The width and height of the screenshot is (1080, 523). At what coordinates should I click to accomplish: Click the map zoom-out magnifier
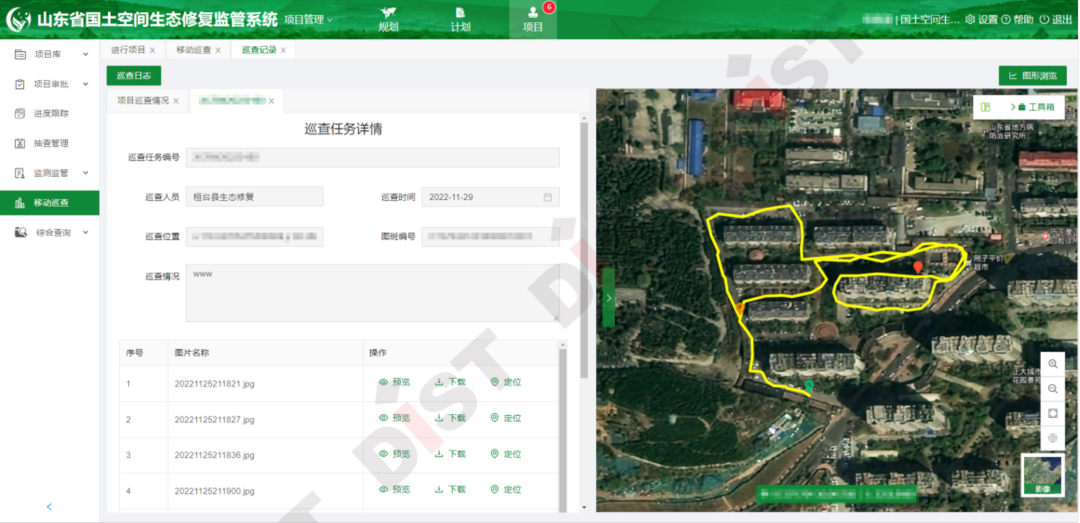(1052, 389)
